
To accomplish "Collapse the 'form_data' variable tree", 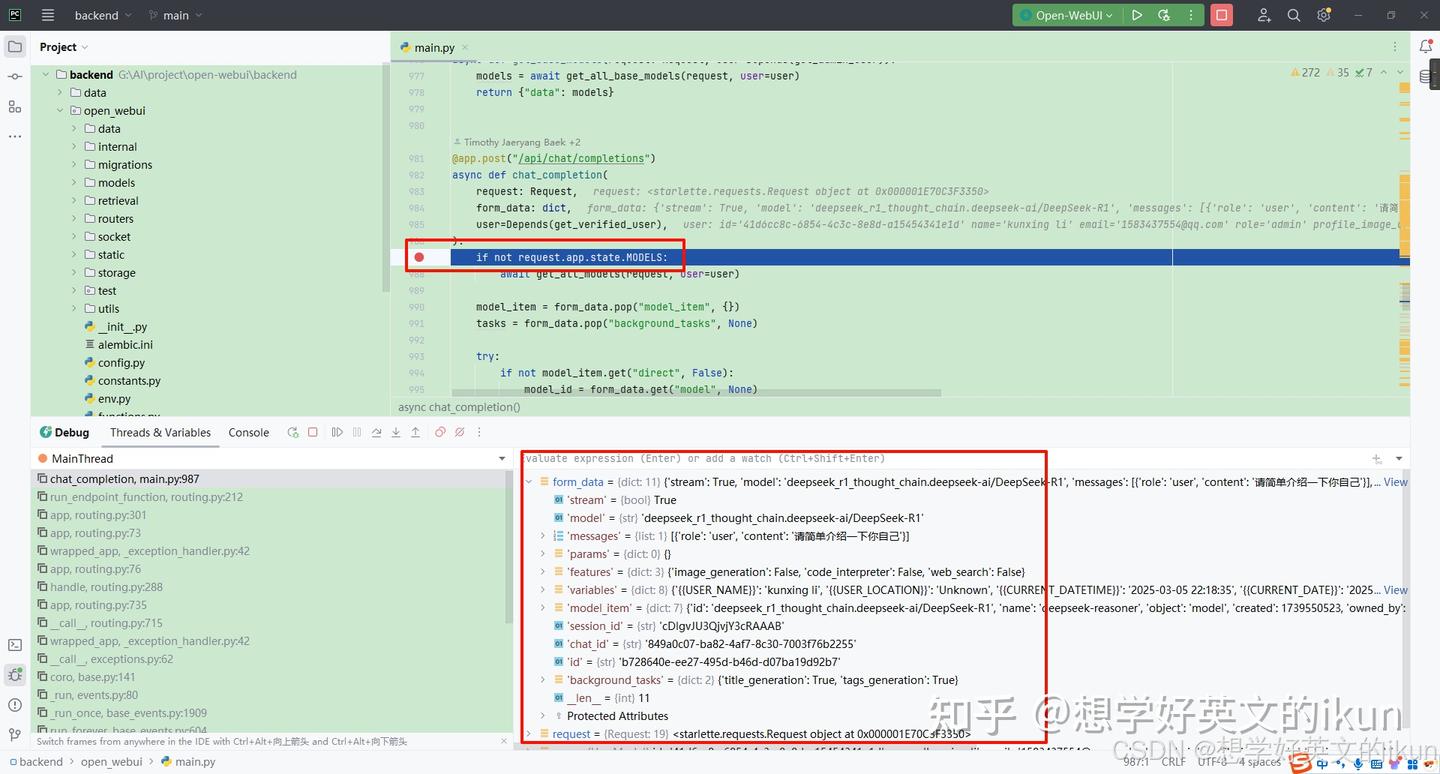I will pyautogui.click(x=529, y=481).
